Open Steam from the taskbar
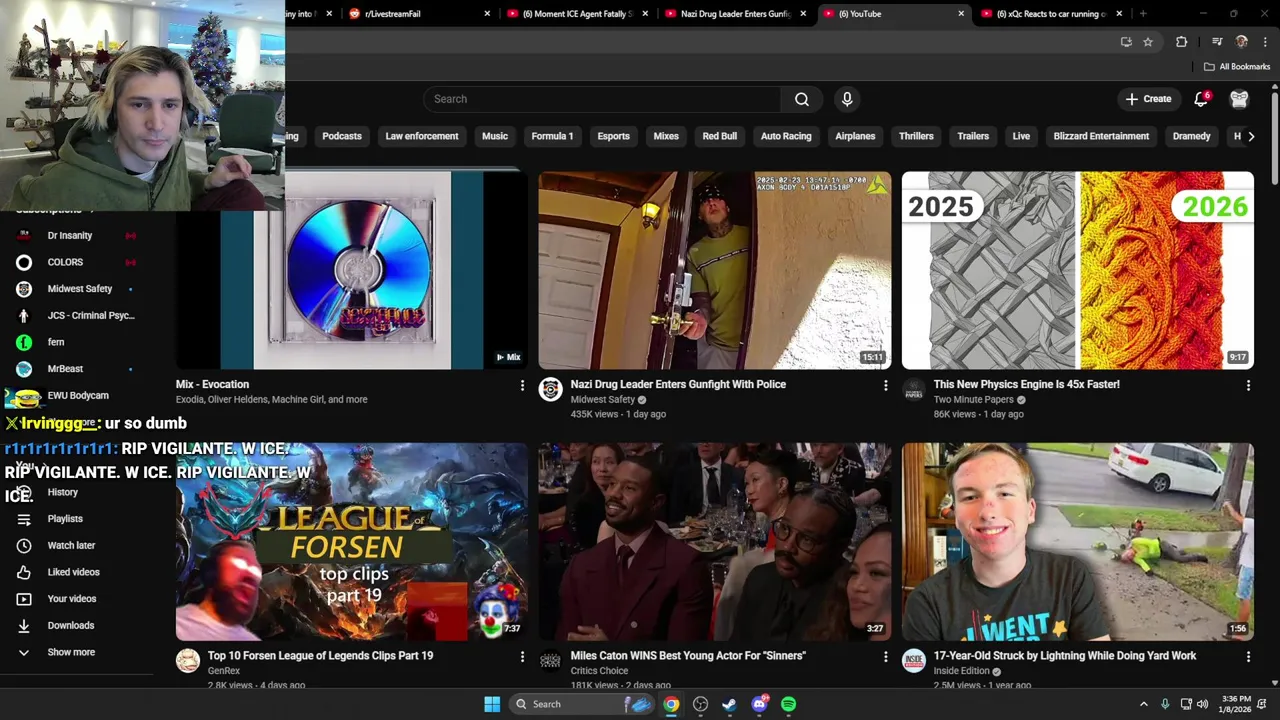The height and width of the screenshot is (720, 1280). [x=730, y=704]
